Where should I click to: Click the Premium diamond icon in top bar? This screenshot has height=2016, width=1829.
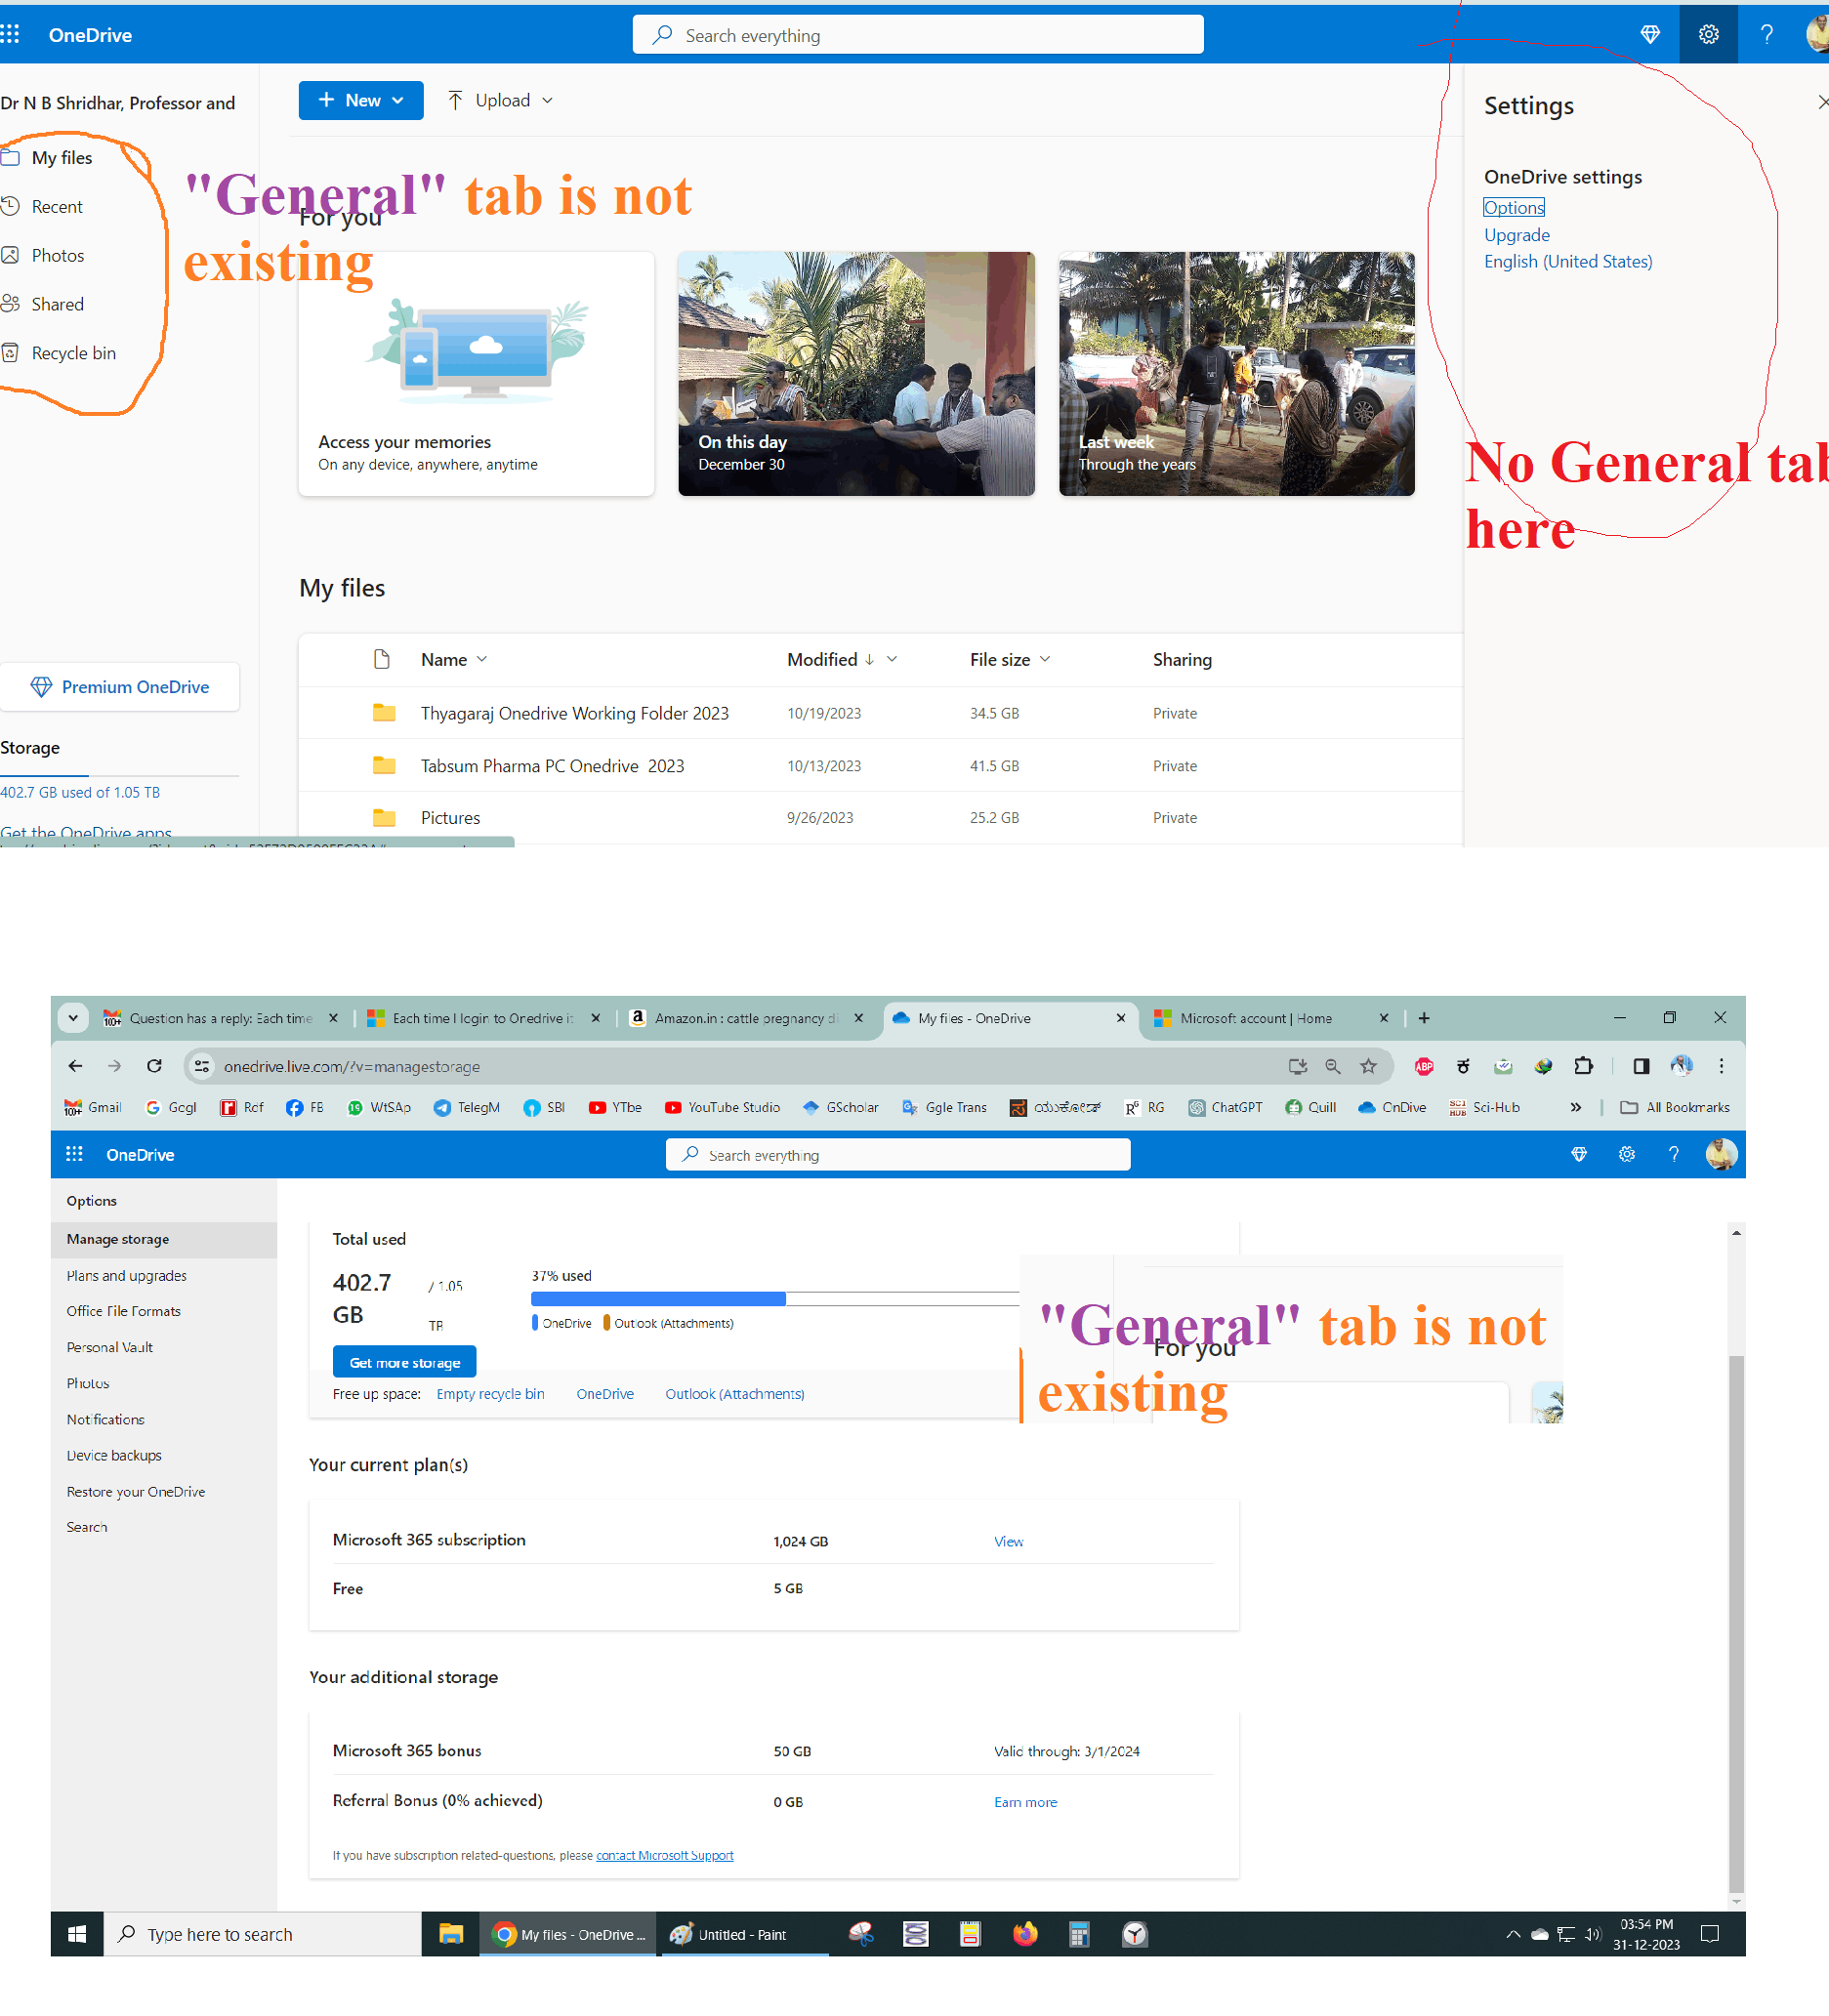[1650, 33]
